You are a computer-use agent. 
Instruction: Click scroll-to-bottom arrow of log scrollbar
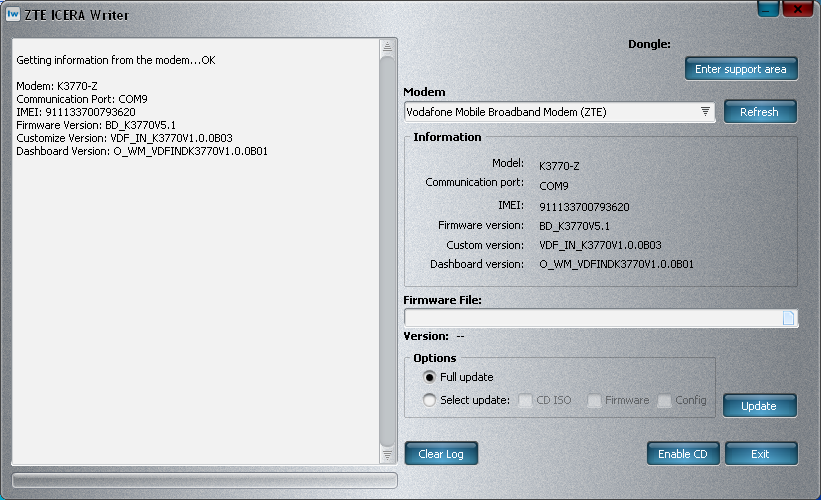pyautogui.click(x=387, y=455)
